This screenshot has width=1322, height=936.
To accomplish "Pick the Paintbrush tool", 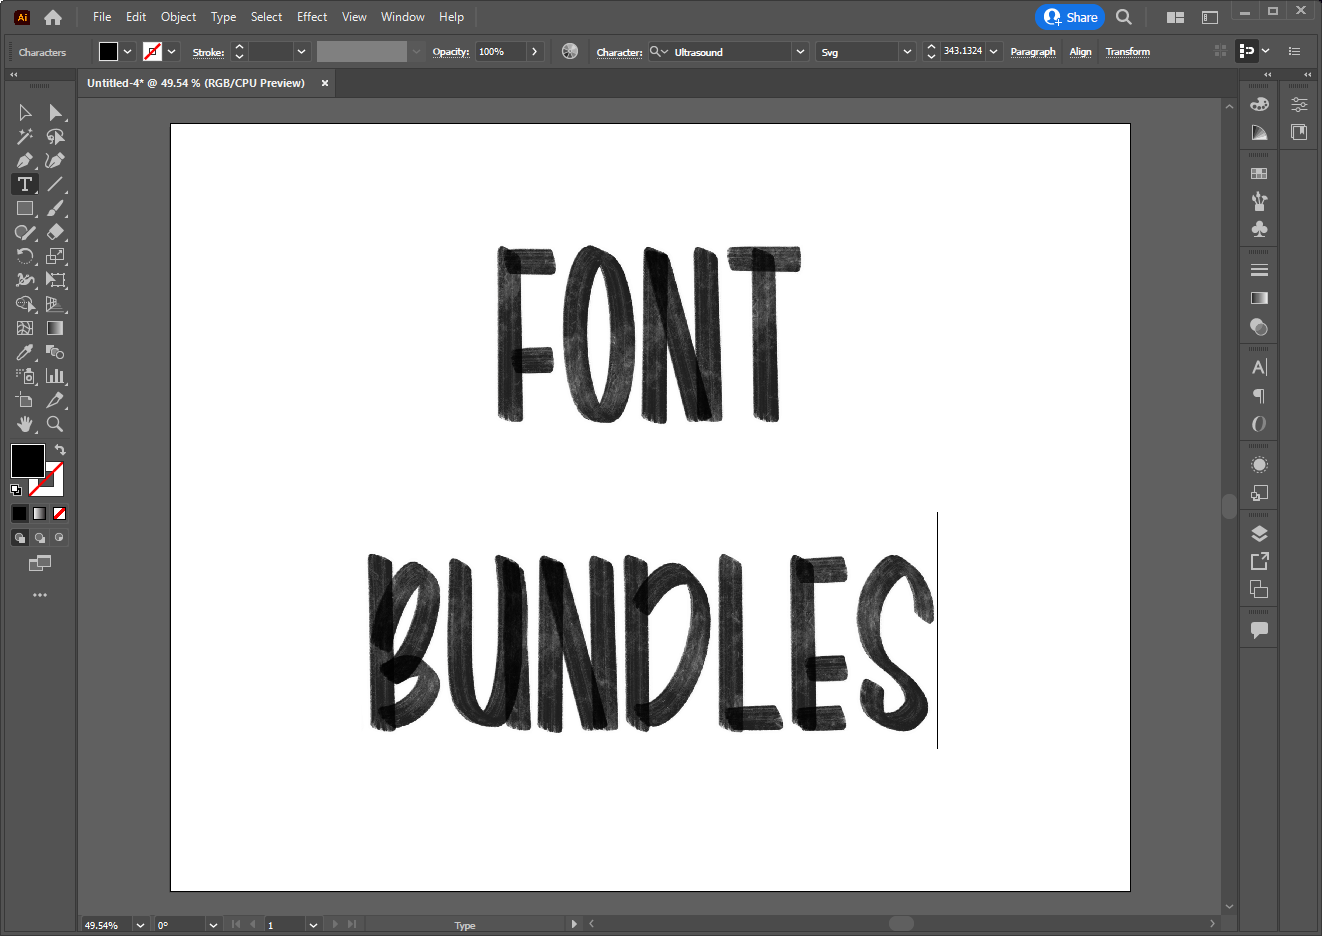I will (55, 208).
